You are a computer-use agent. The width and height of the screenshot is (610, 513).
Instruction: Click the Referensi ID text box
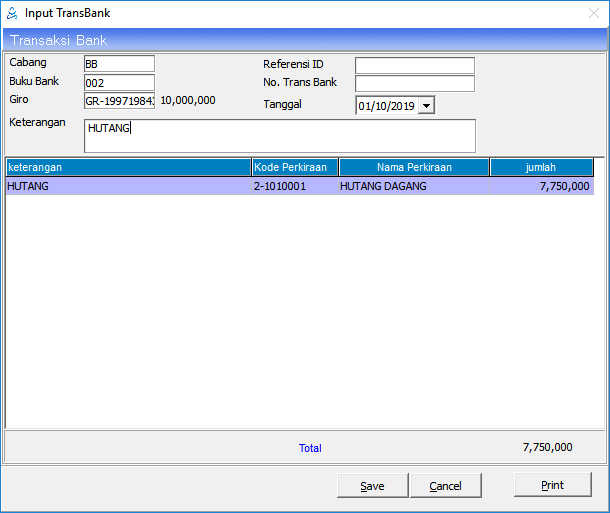pyautogui.click(x=414, y=65)
